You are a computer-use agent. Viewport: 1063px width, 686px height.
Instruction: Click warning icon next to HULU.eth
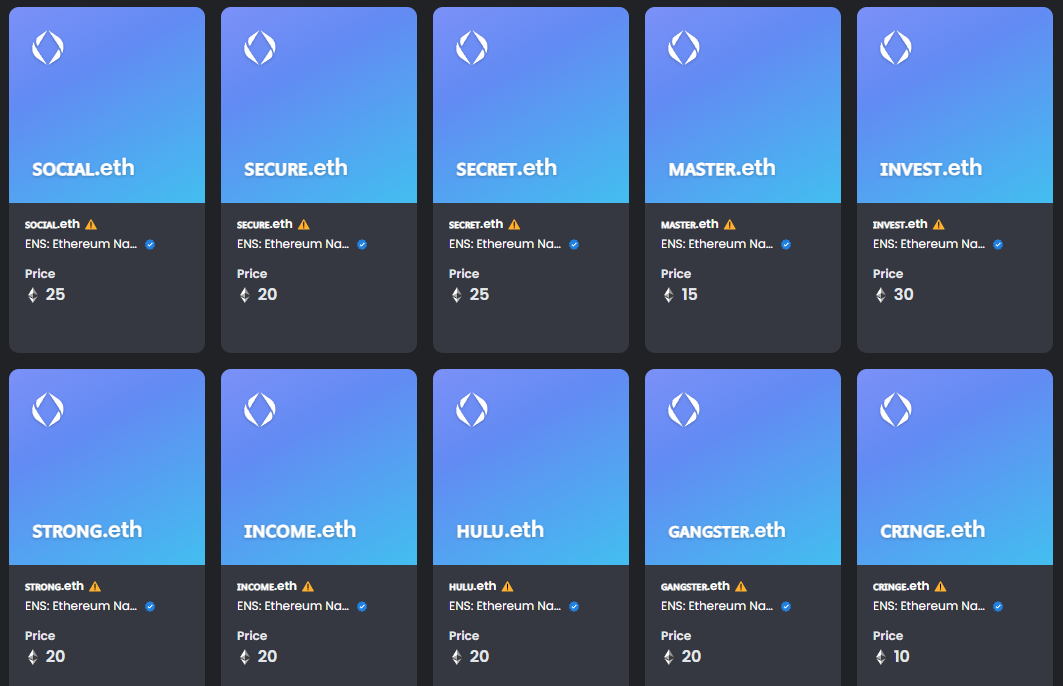(x=507, y=586)
